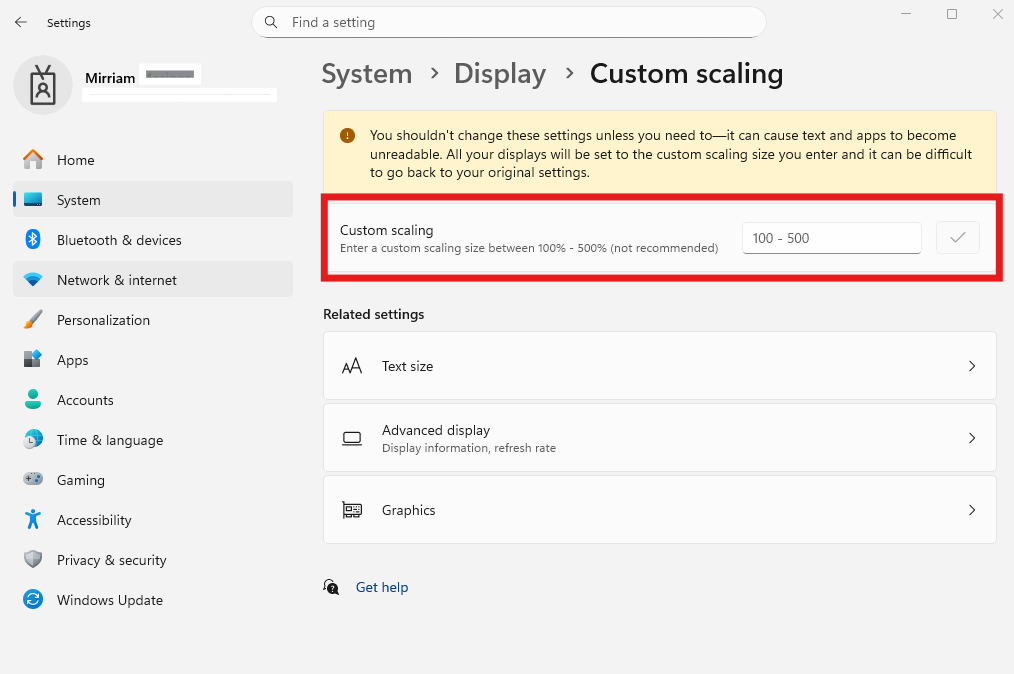
Task: Click the Apps icon in sidebar
Action: (x=33, y=359)
